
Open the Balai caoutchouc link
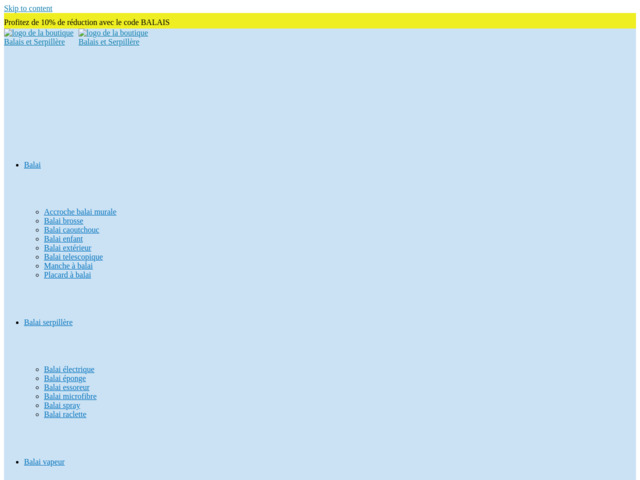tap(71, 230)
